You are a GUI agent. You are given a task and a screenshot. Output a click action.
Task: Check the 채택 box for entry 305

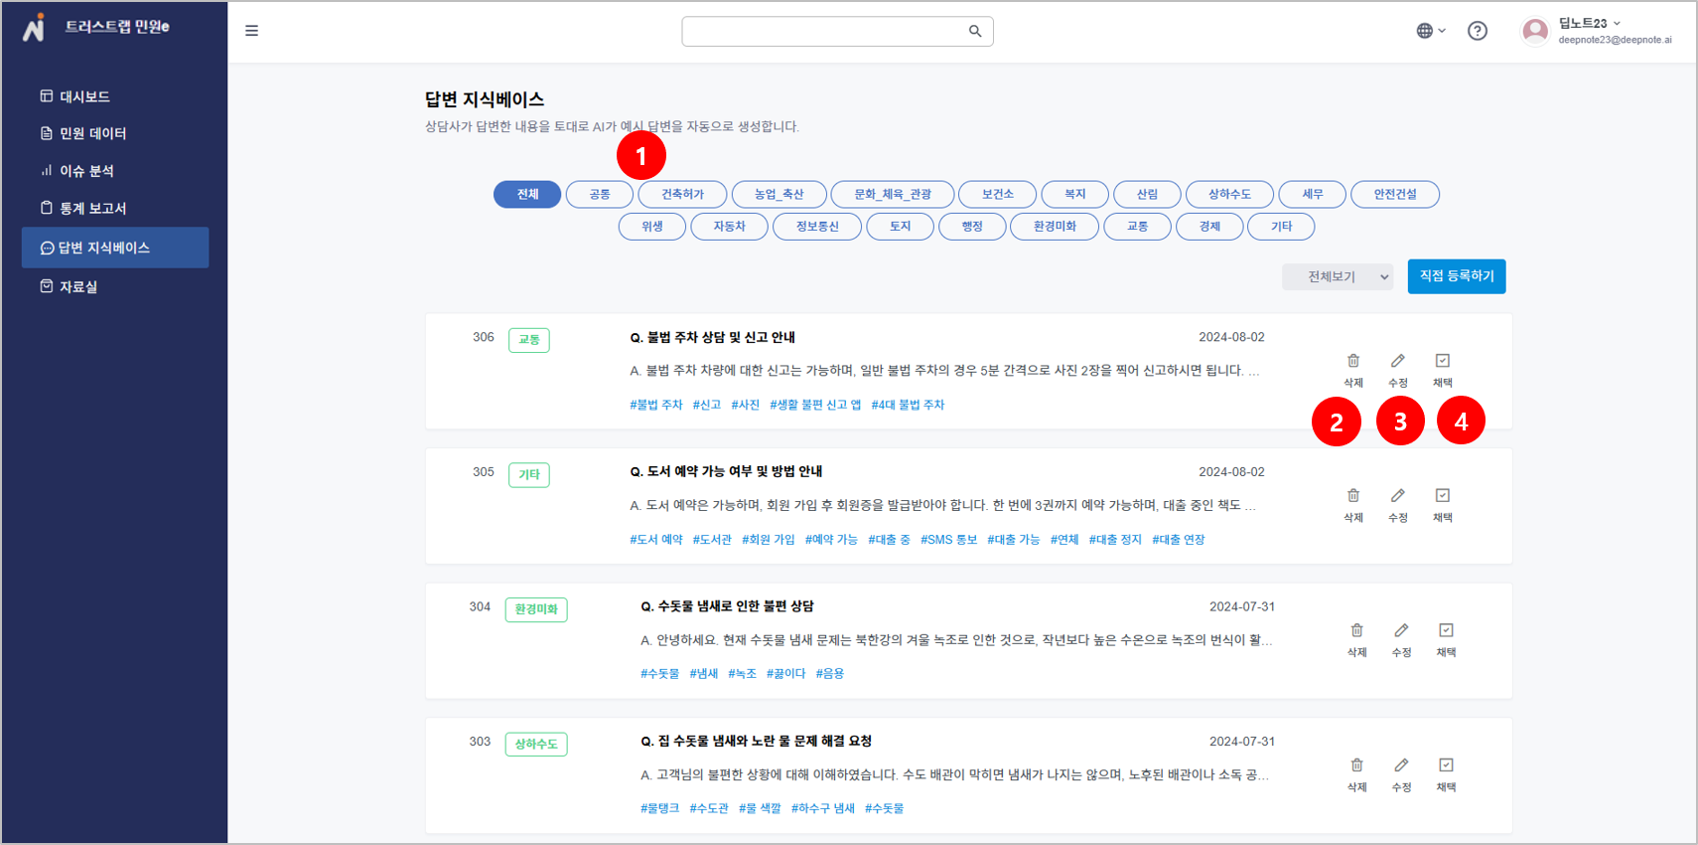click(1443, 496)
